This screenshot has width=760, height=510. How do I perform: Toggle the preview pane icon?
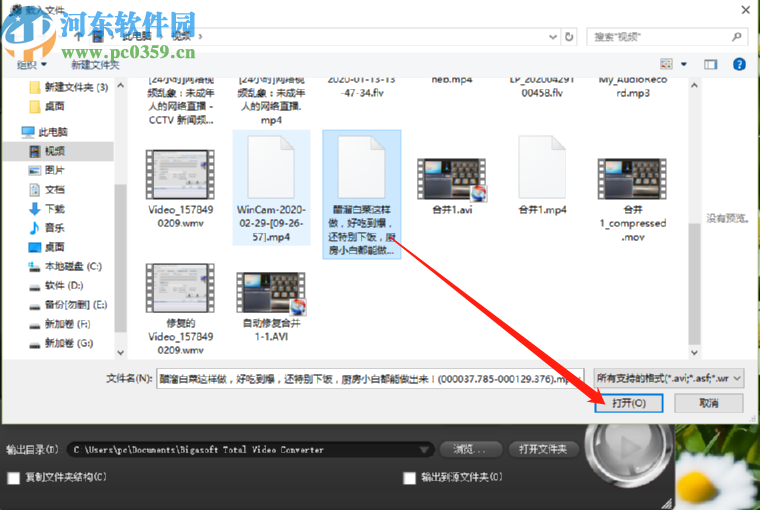[711, 64]
